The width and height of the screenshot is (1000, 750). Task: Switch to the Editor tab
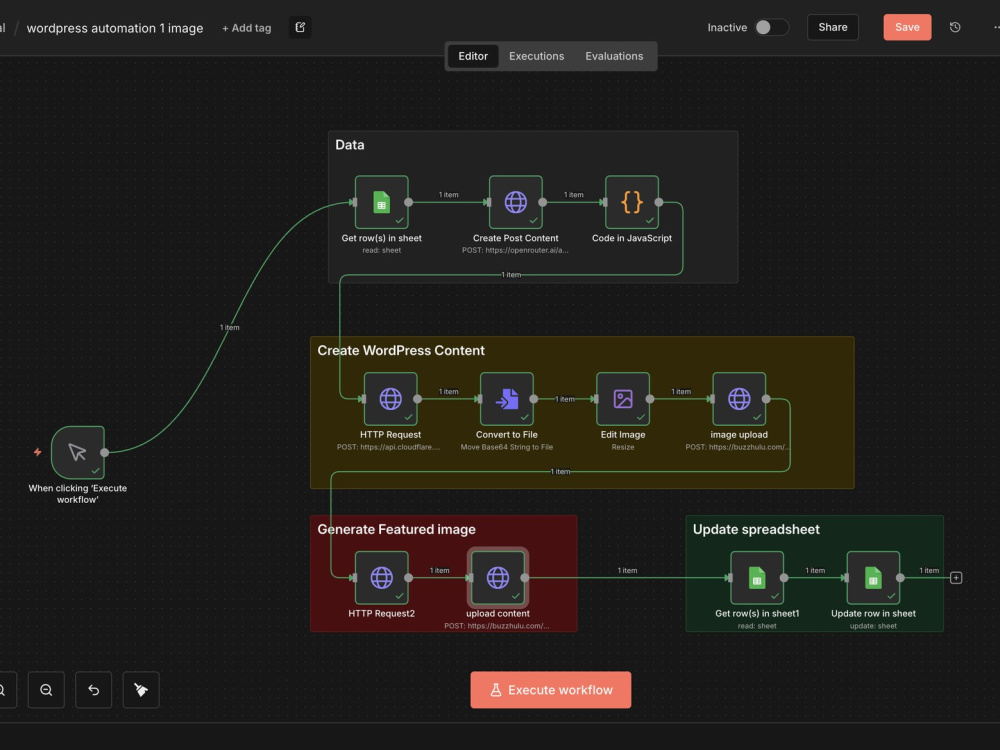(473, 56)
